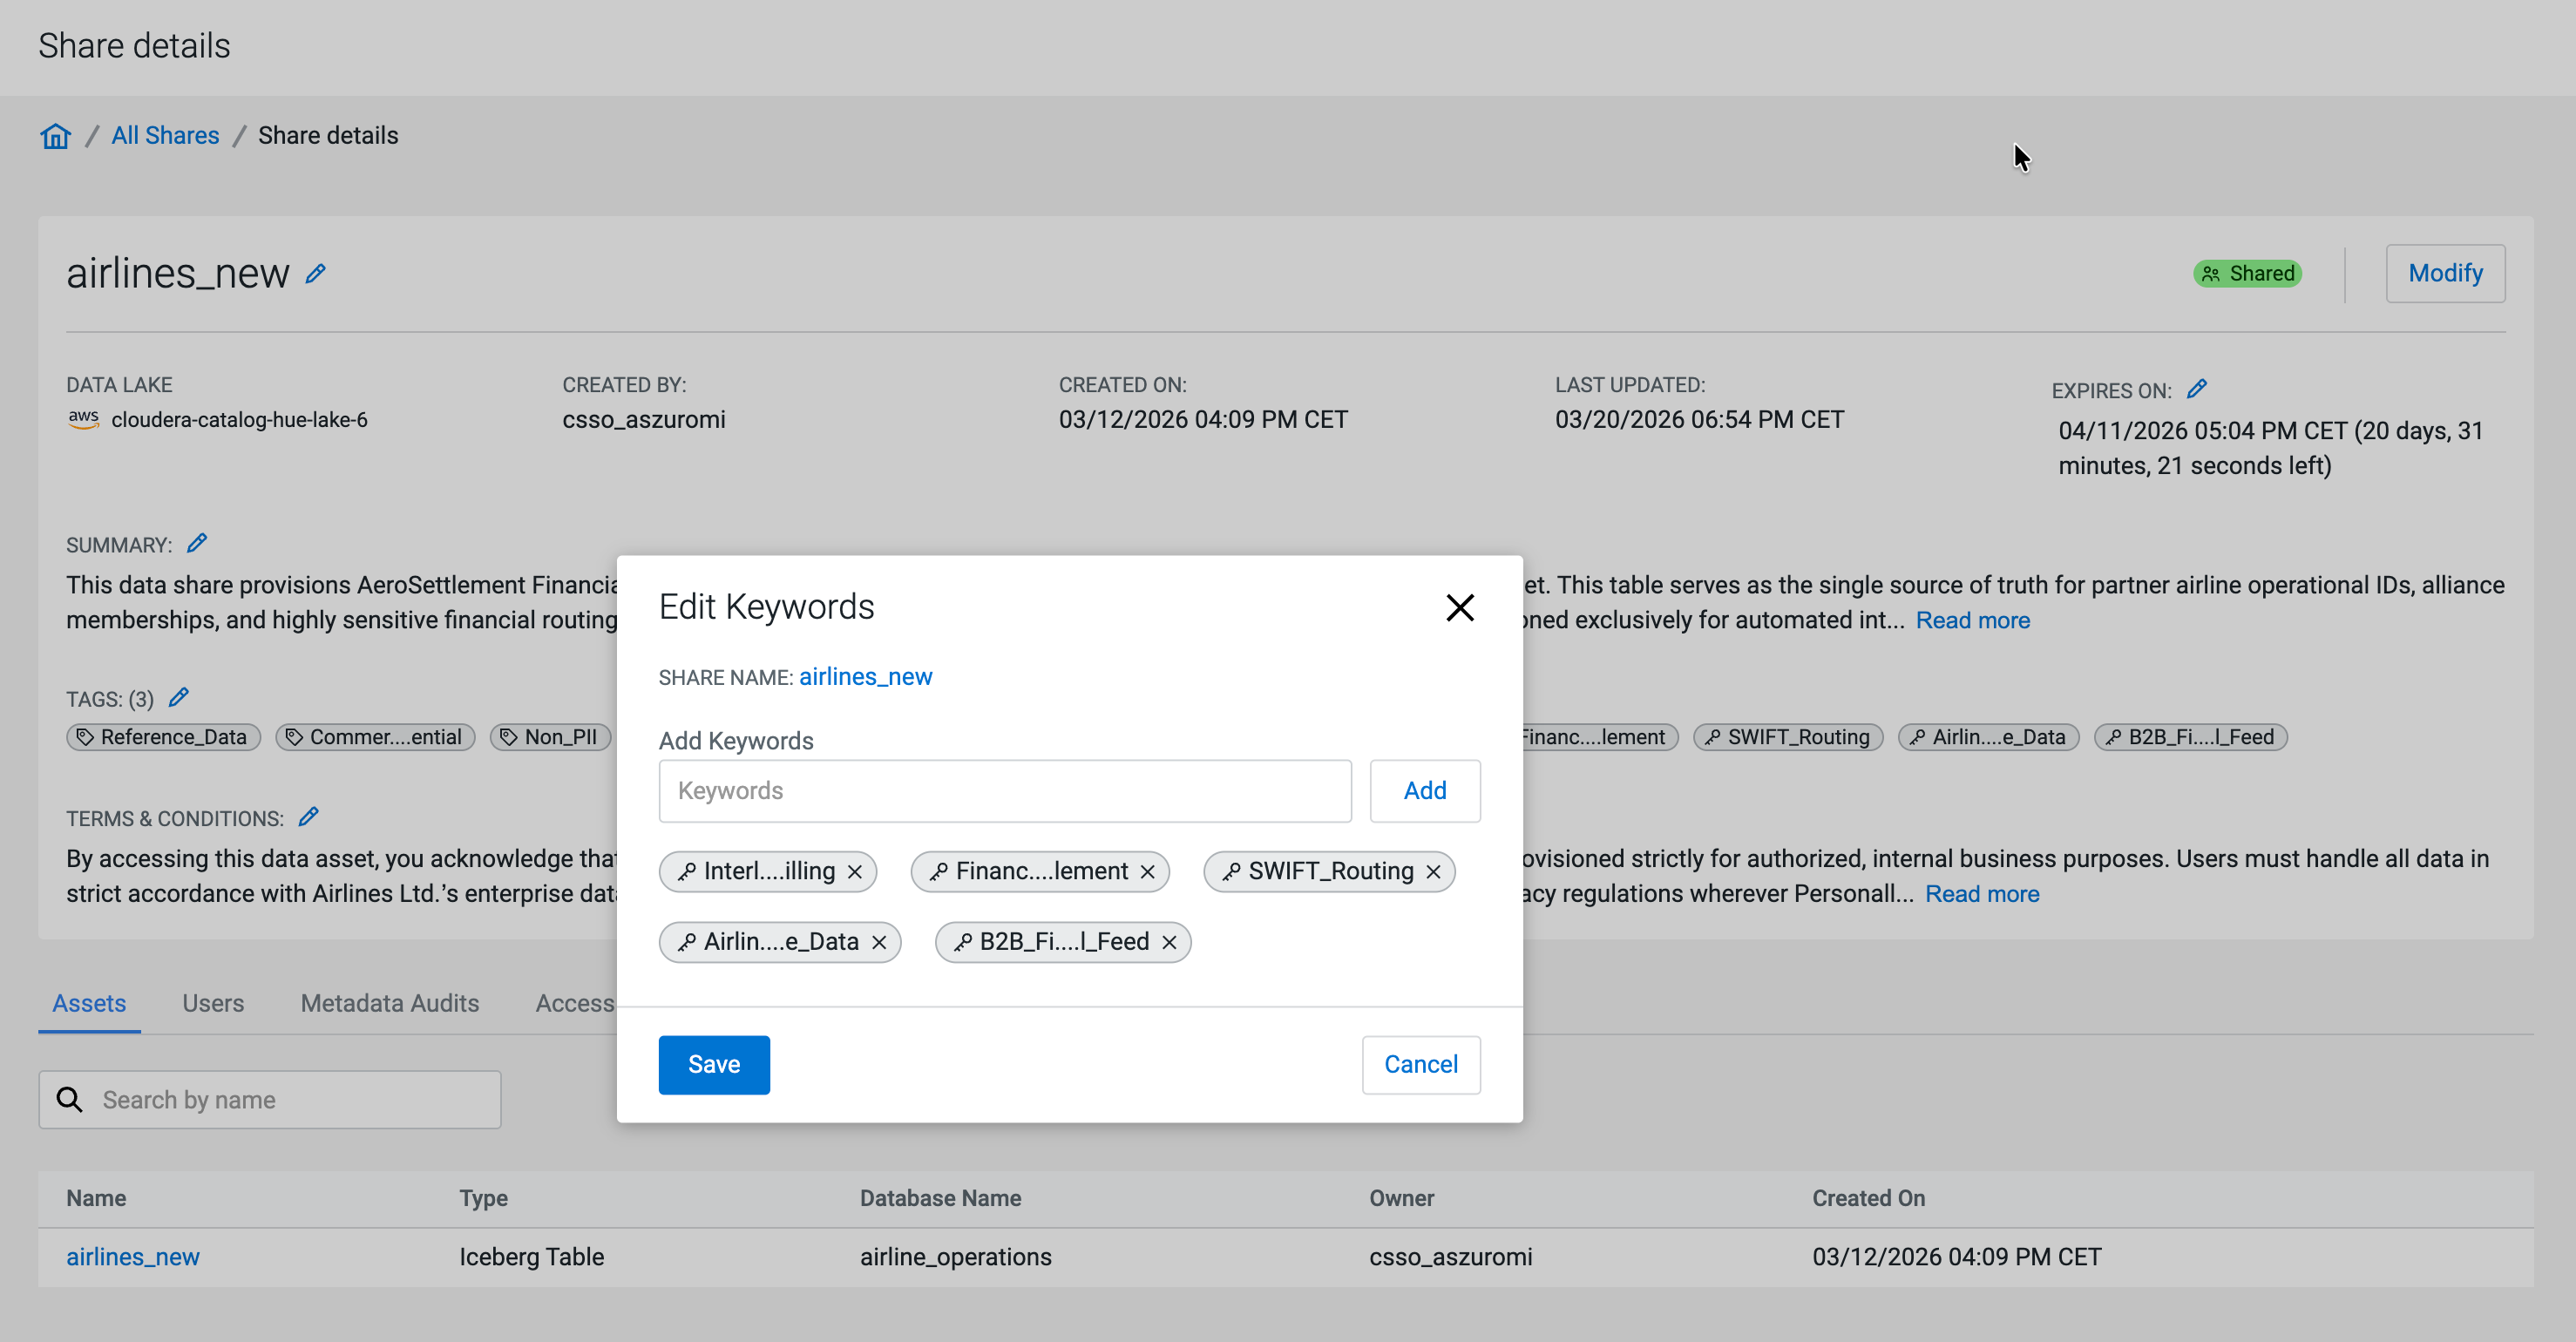Save the edited keywords
The image size is (2576, 1342).
[x=713, y=1064]
